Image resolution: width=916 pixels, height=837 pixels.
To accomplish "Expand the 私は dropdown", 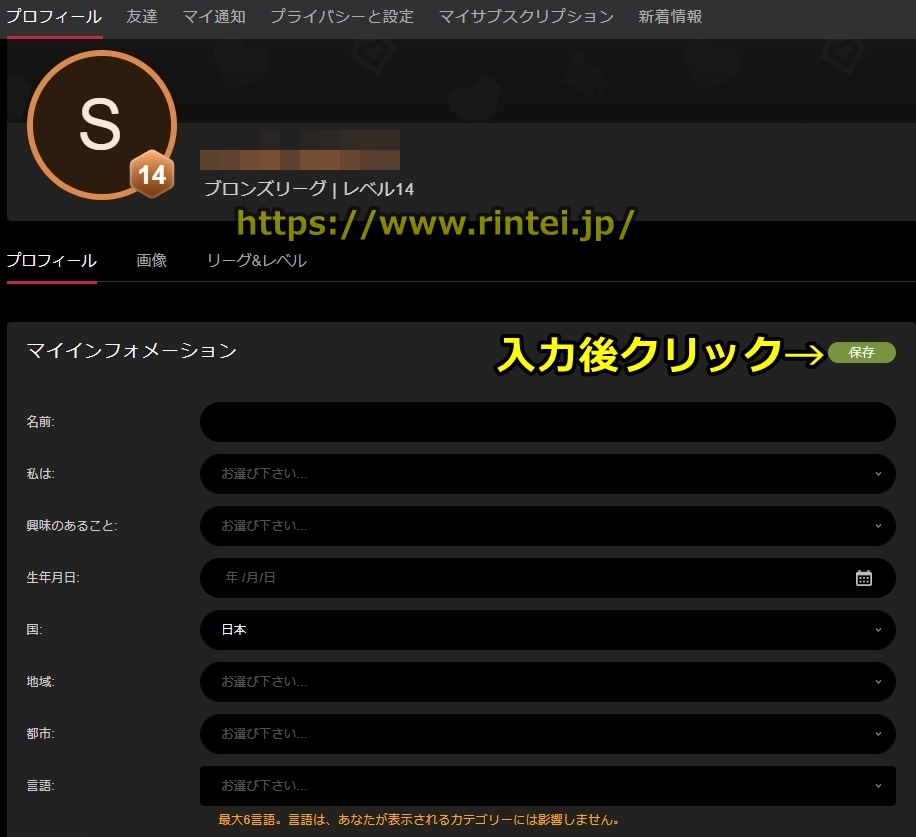I will point(547,474).
